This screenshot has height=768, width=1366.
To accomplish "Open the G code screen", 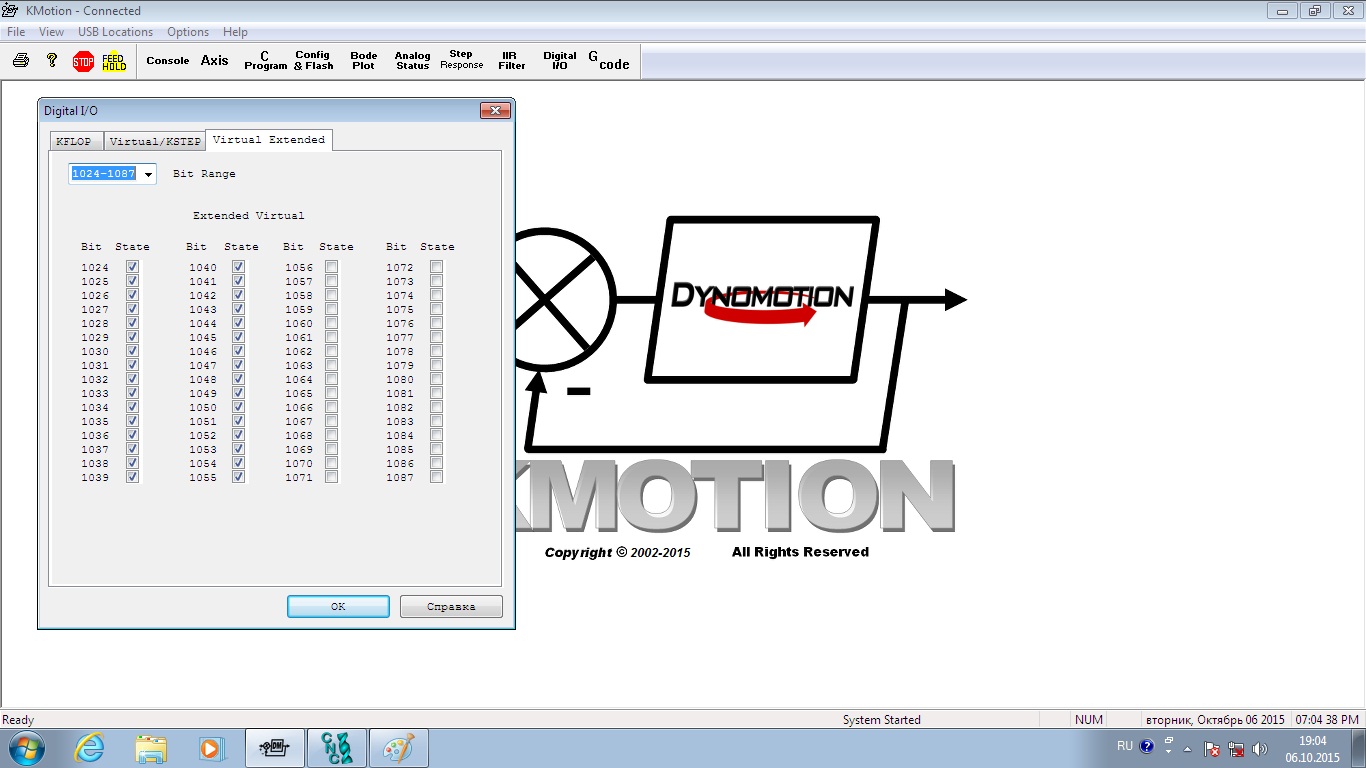I will 609,62.
